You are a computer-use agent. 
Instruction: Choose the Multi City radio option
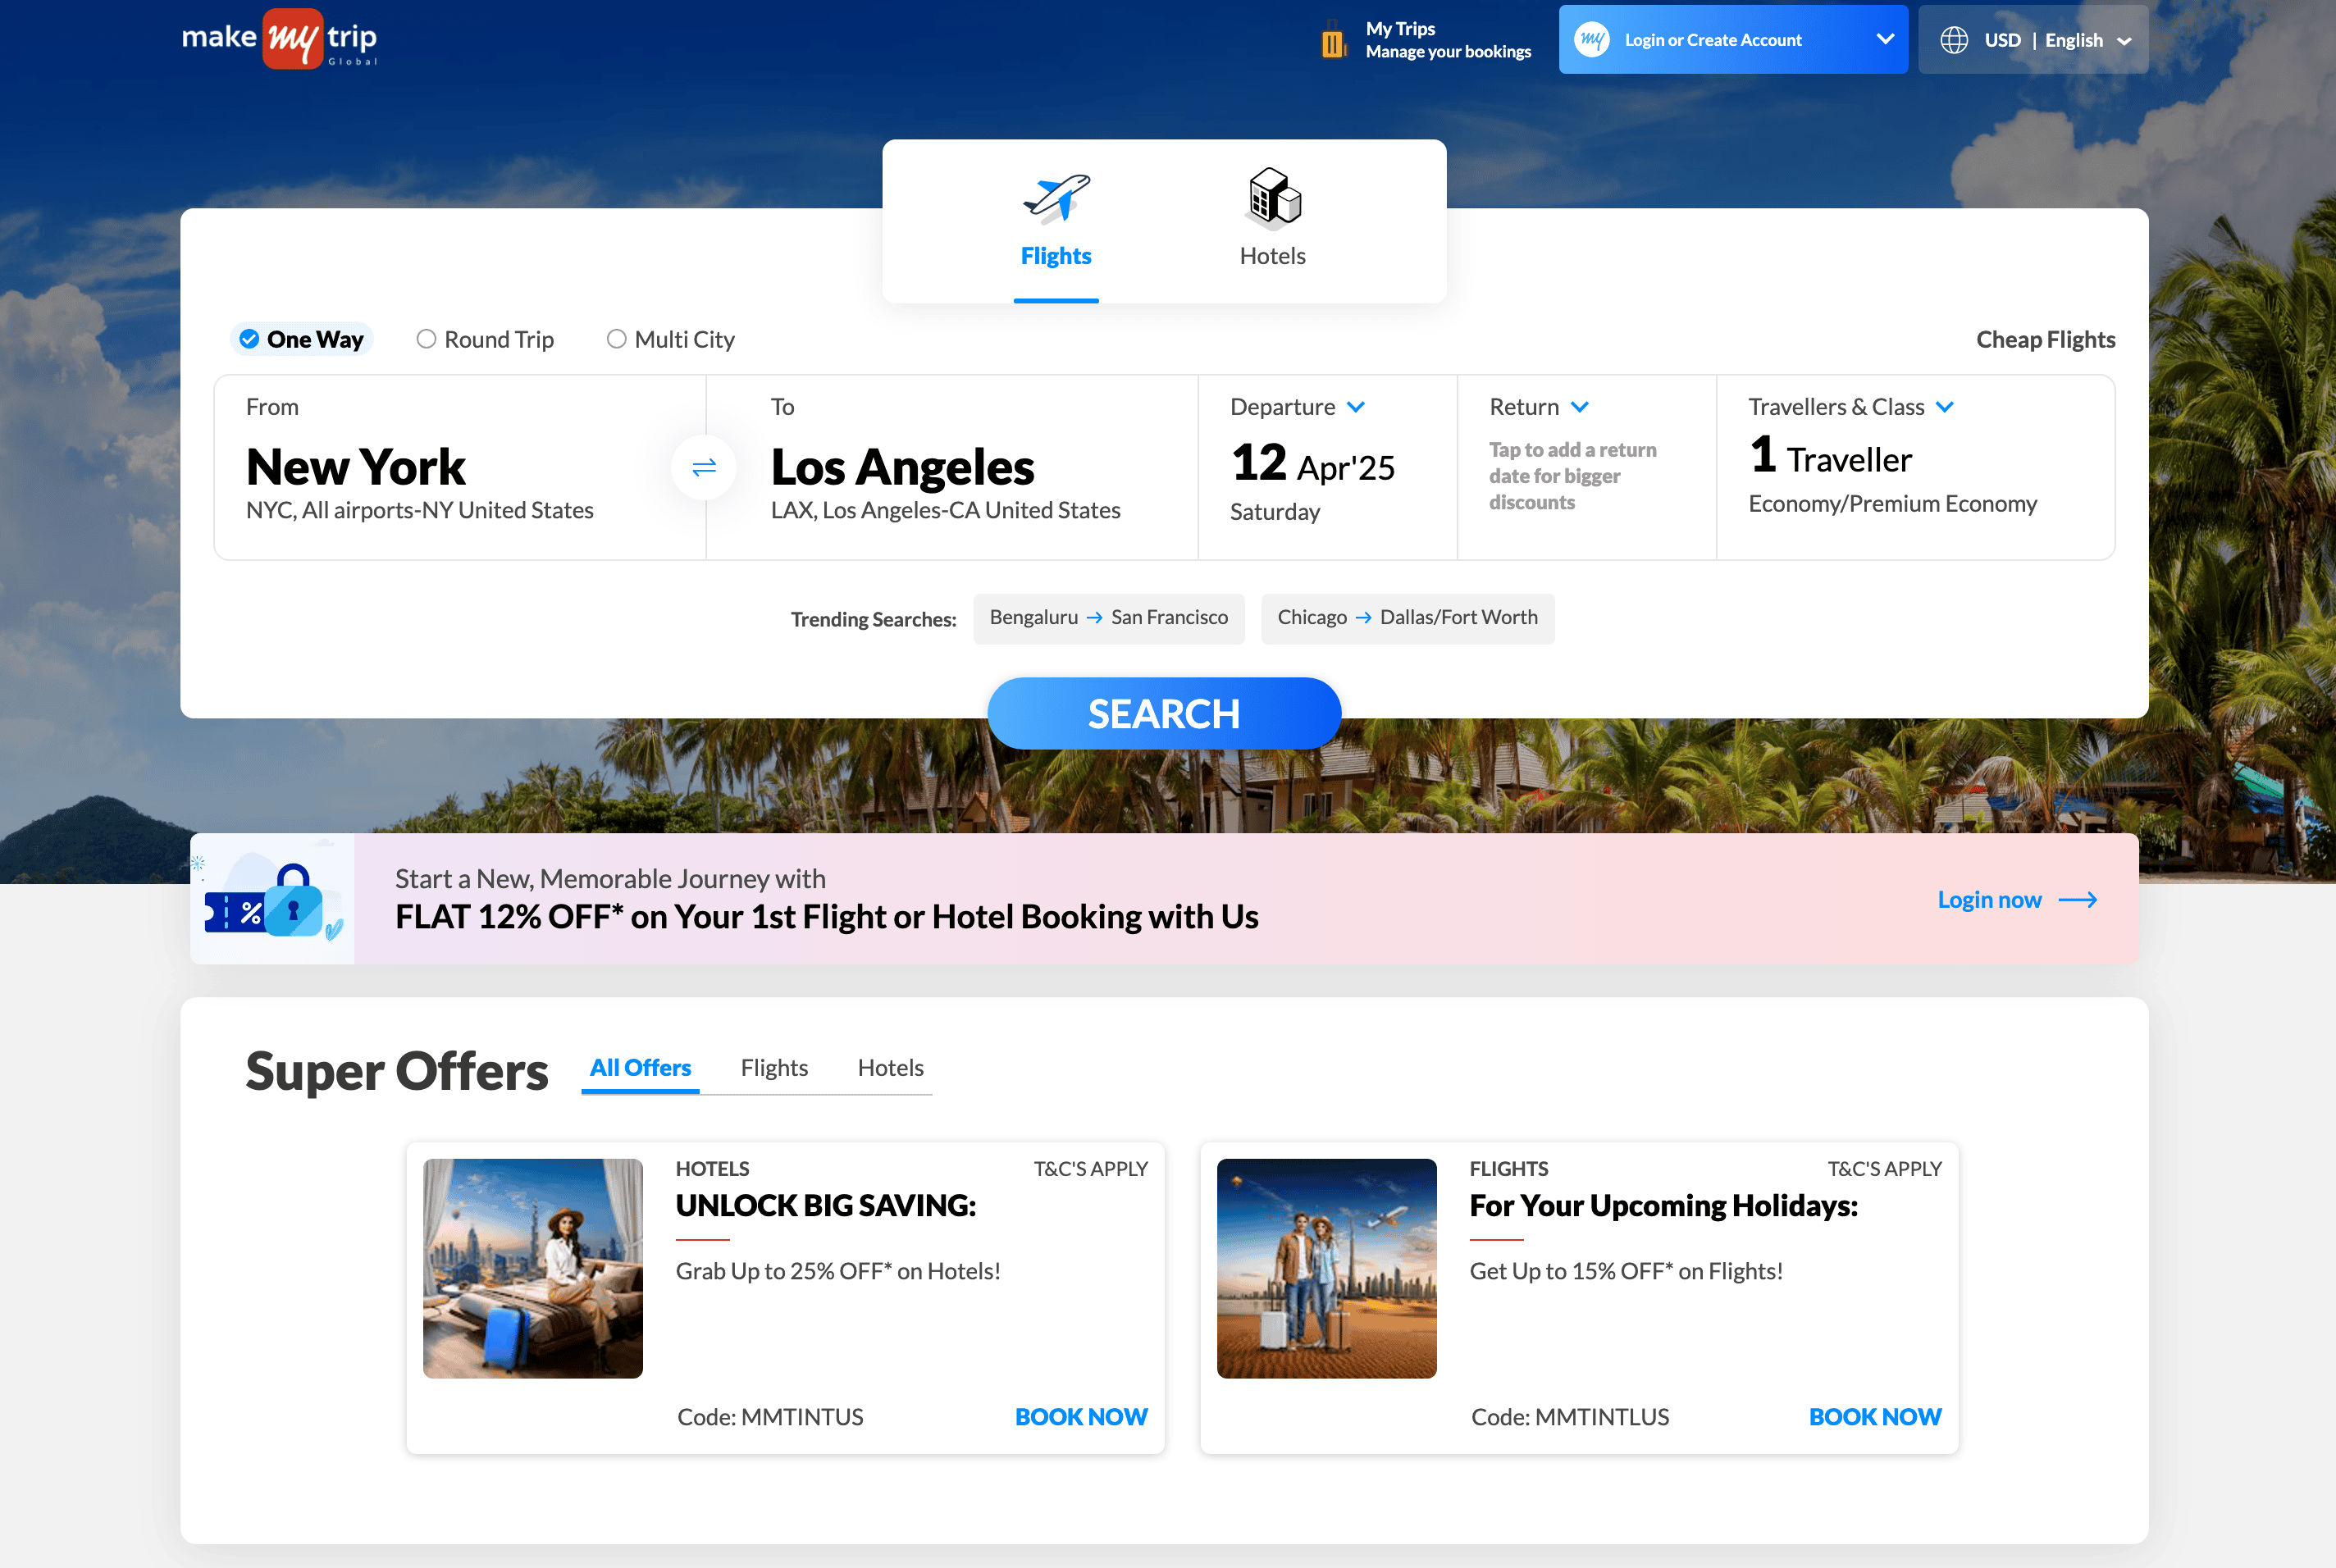(617, 339)
